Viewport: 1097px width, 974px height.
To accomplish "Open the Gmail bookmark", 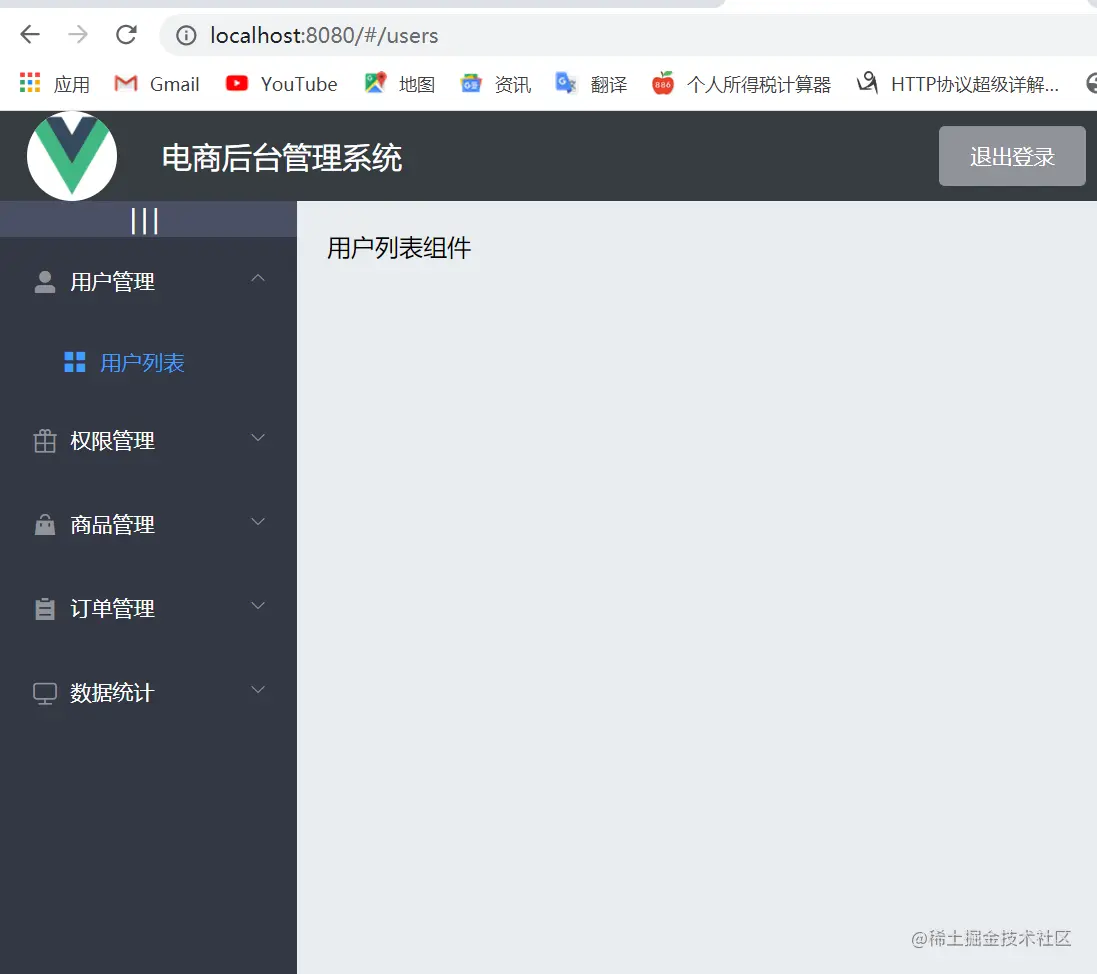I will tap(157, 84).
